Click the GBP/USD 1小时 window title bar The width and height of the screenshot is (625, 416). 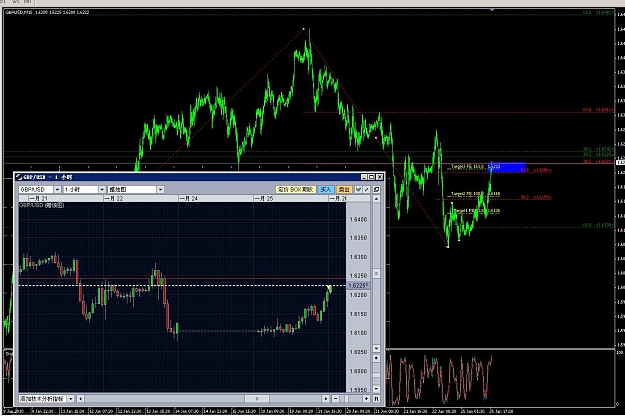199,177
